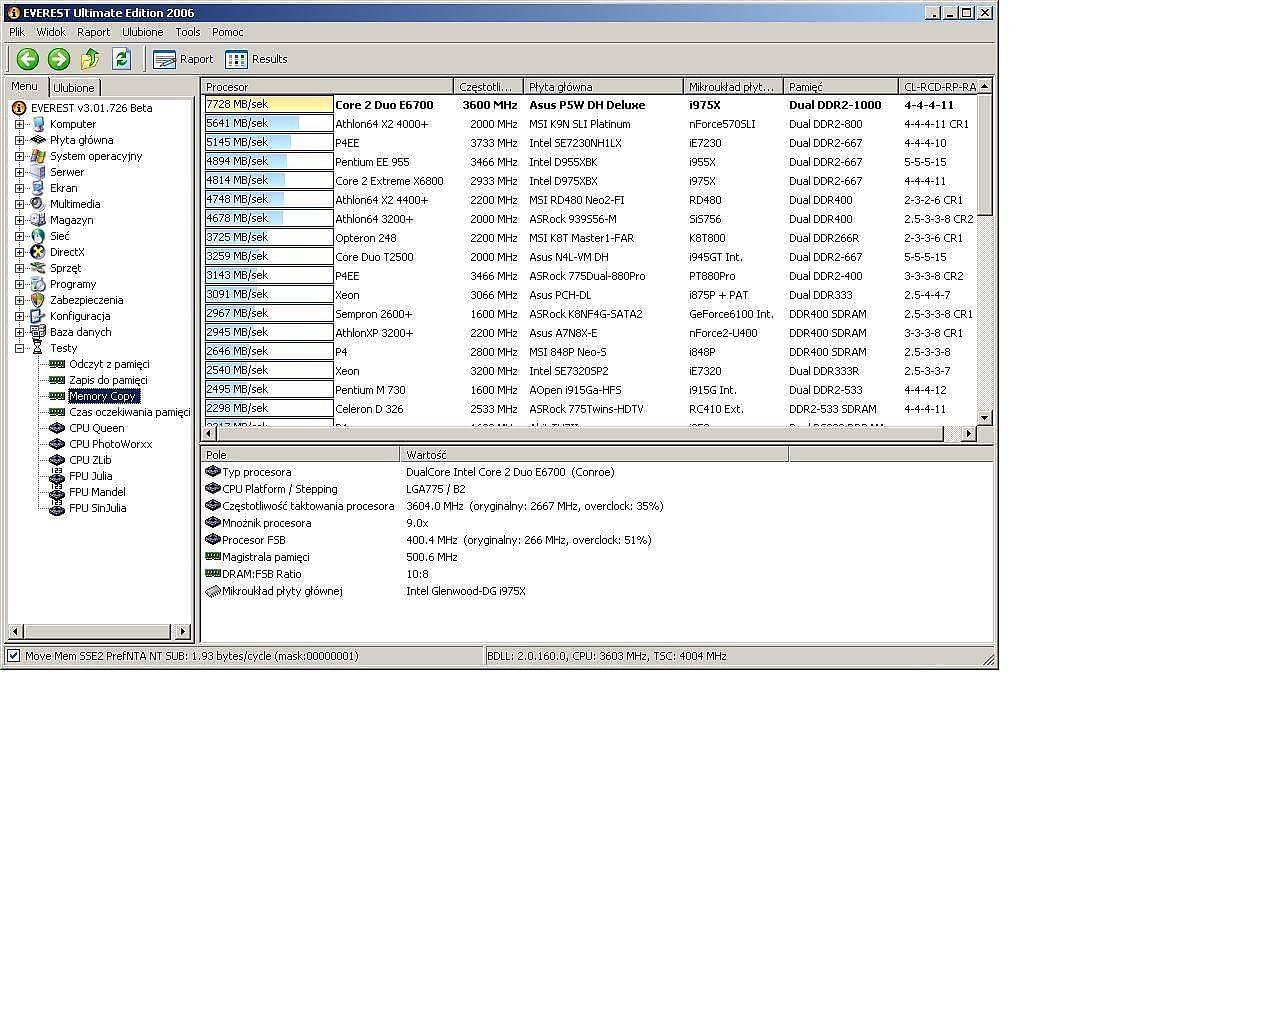Click the Pole column header

(x=300, y=454)
